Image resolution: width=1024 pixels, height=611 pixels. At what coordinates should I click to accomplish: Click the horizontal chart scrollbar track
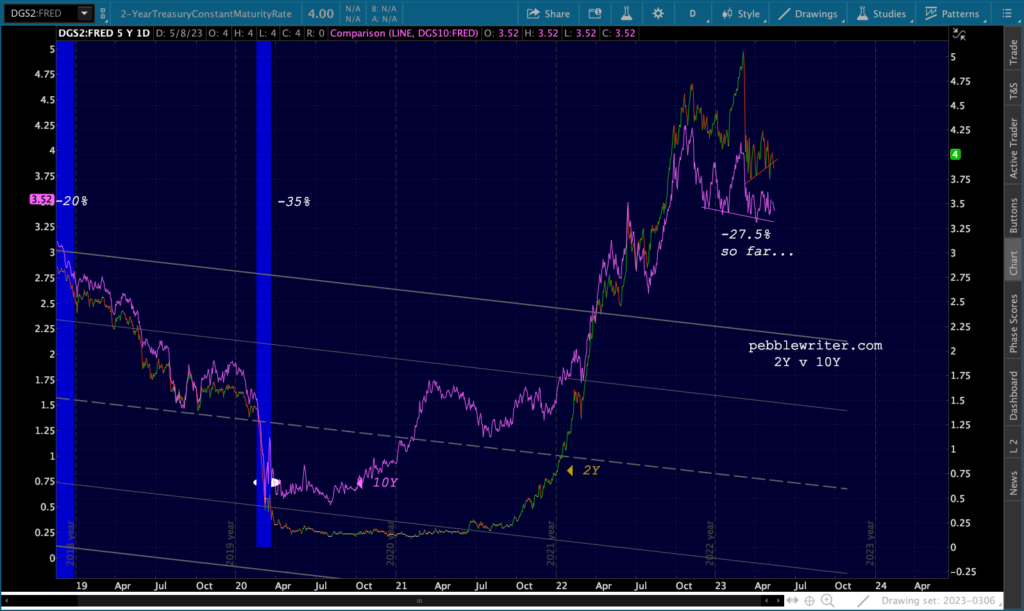pyautogui.click(x=419, y=601)
